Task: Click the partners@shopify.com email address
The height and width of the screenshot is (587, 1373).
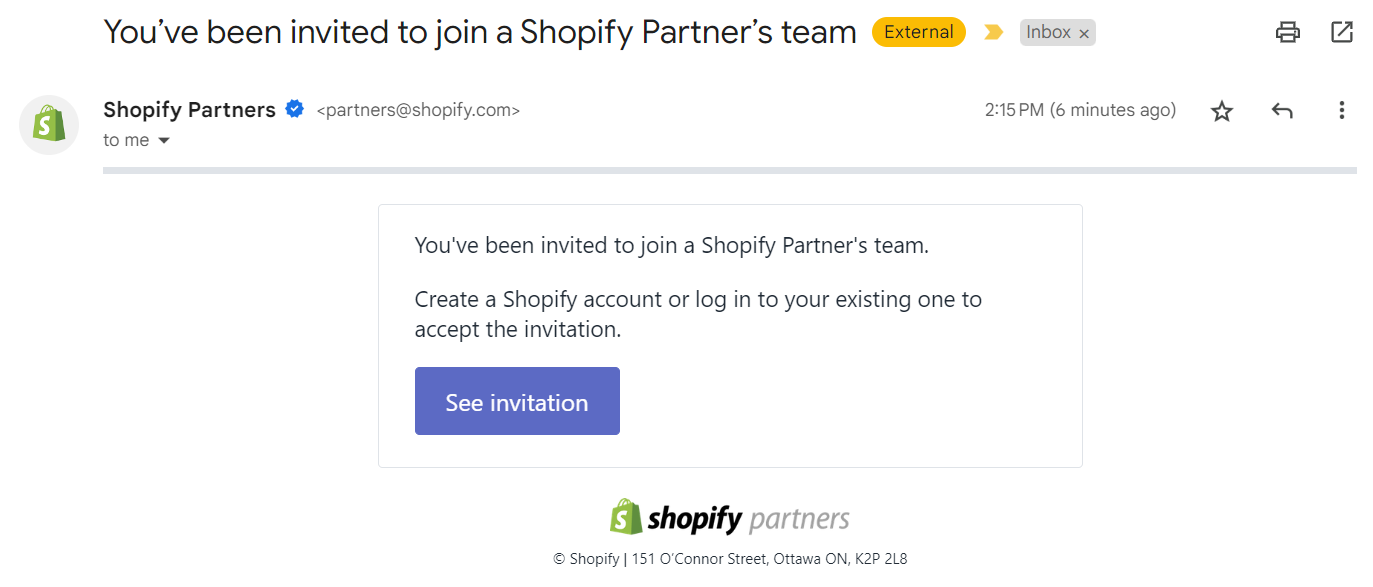Action: pyautogui.click(x=418, y=111)
